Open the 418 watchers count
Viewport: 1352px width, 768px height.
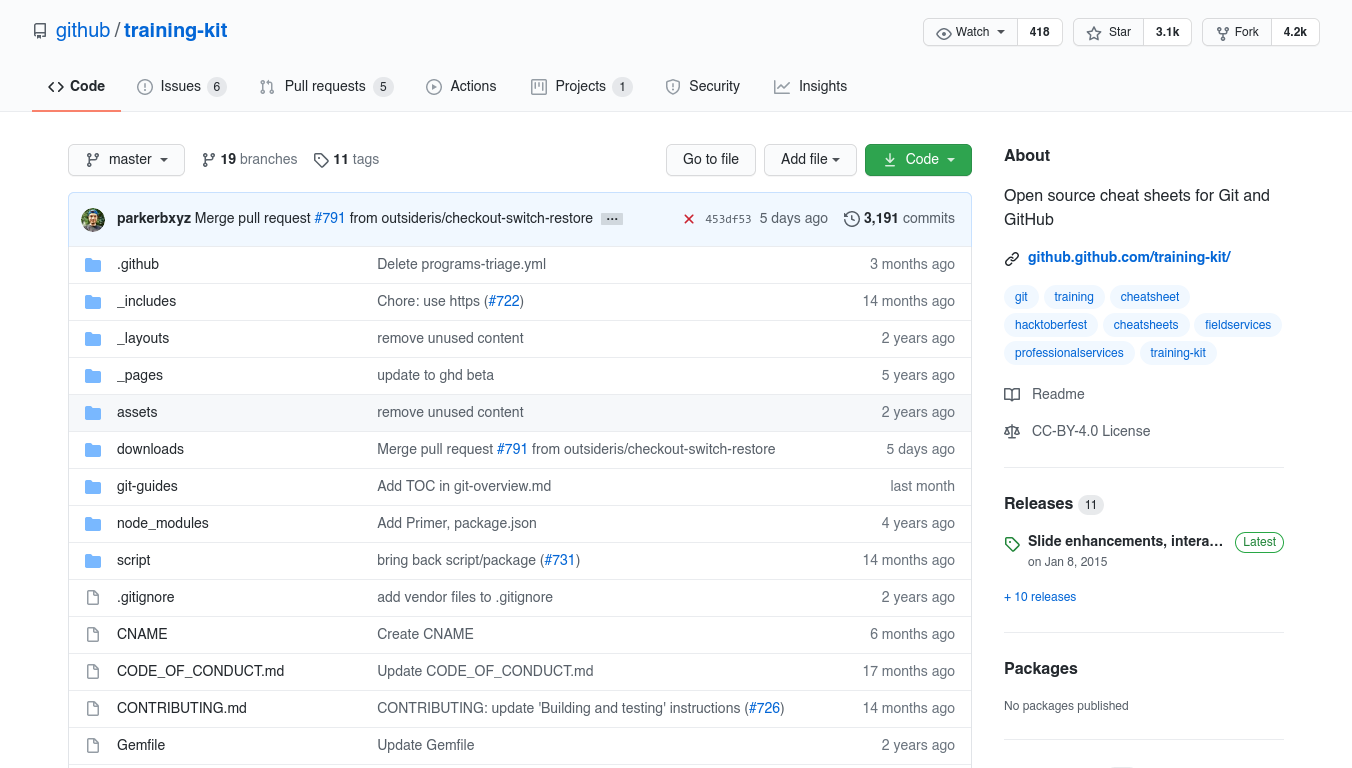1040,32
